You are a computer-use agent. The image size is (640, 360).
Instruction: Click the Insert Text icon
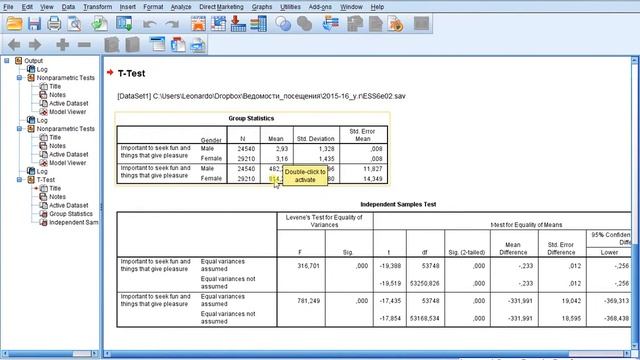(198, 44)
